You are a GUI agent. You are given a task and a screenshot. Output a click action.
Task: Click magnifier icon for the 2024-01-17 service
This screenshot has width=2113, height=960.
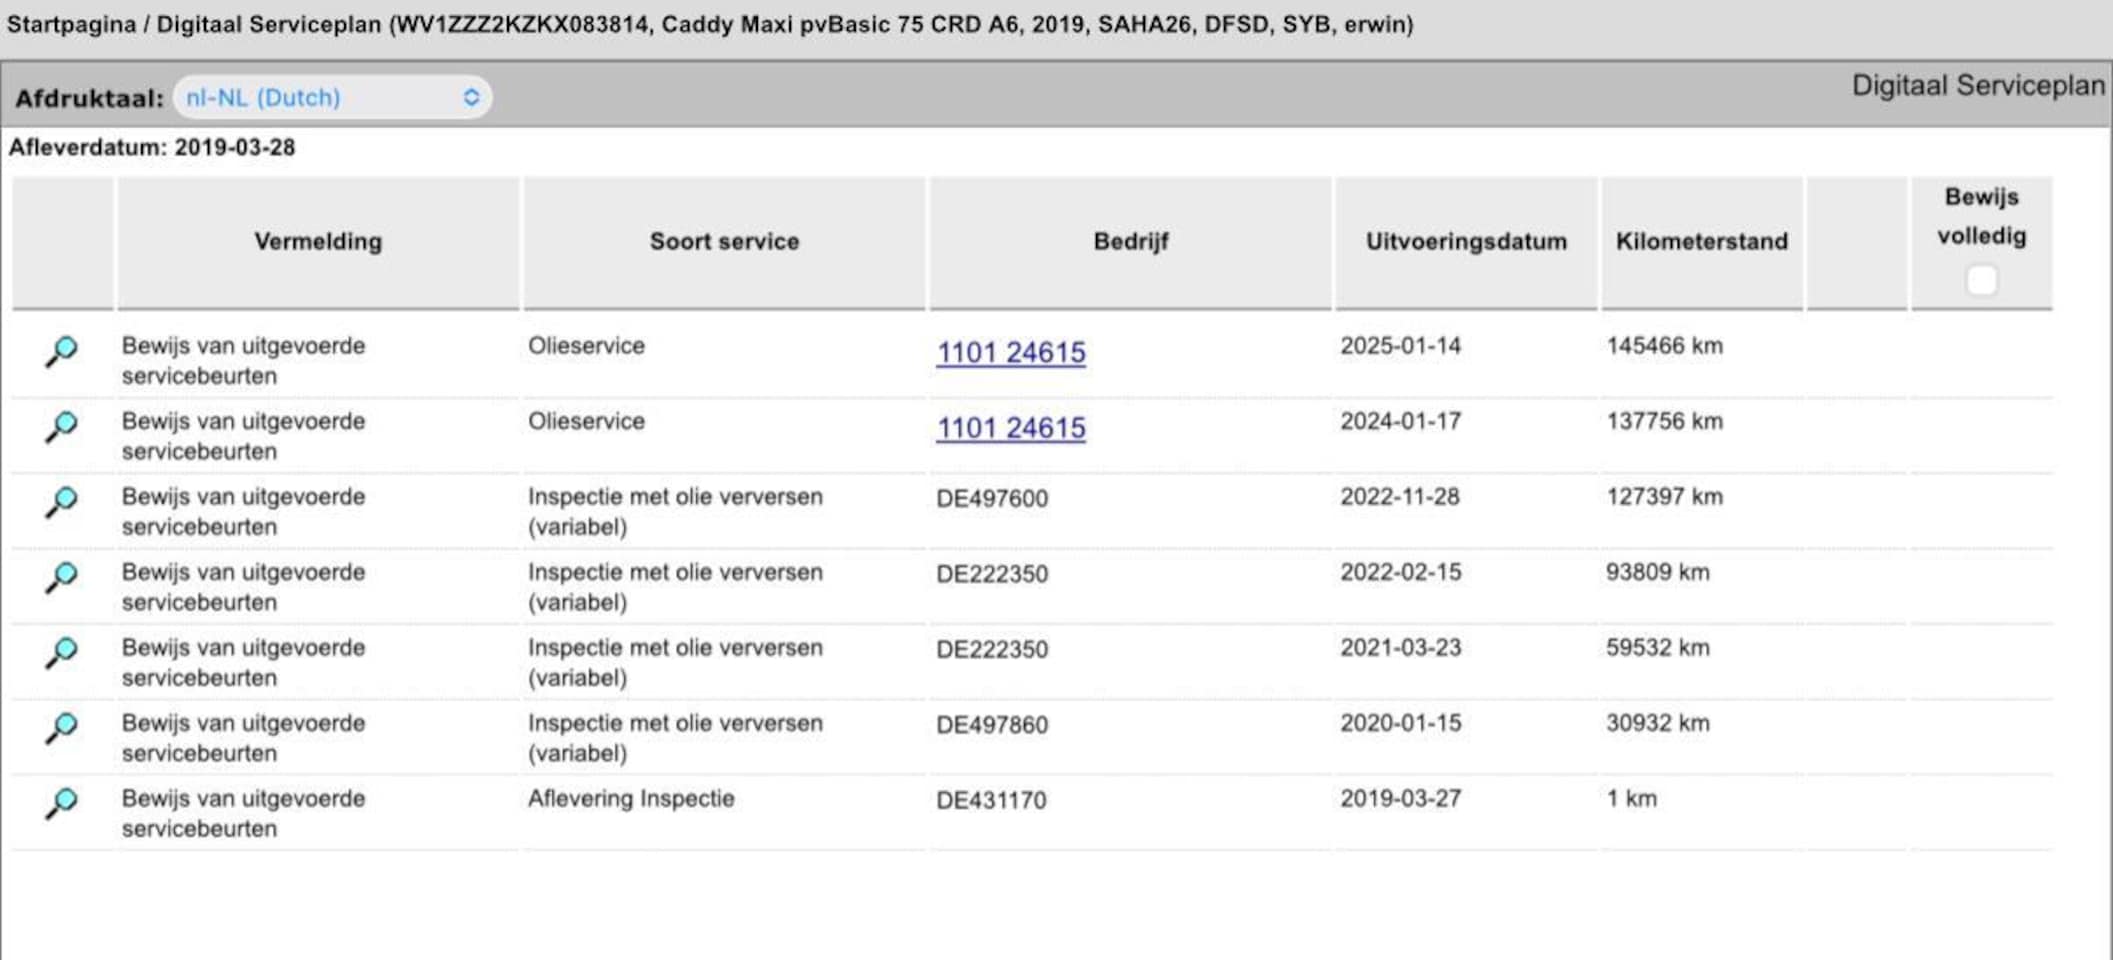pos(61,427)
